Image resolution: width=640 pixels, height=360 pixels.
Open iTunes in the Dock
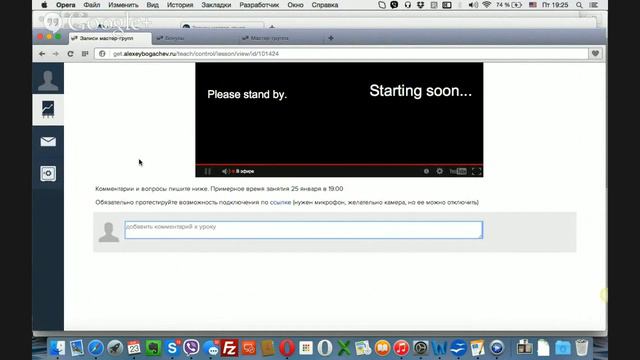pyautogui.click(x=401, y=348)
